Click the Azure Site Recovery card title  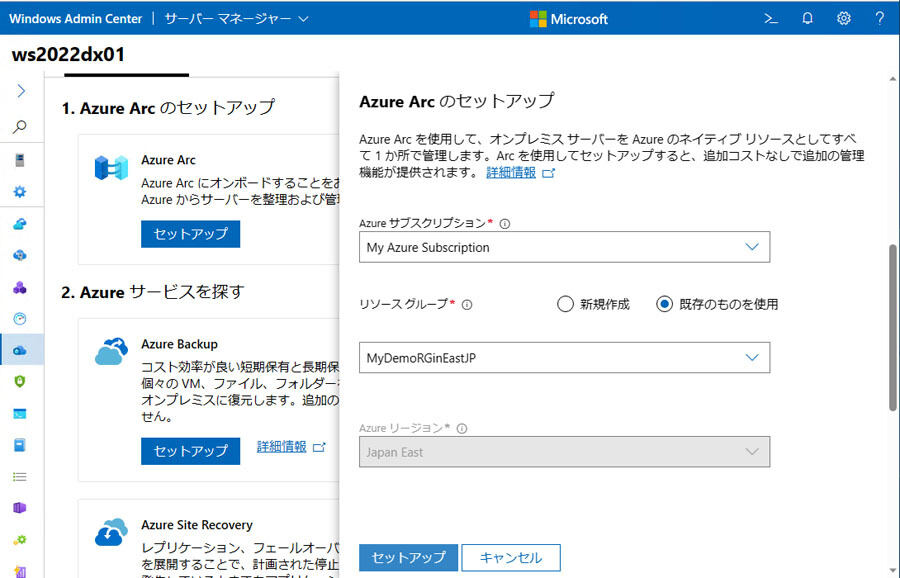(197, 525)
